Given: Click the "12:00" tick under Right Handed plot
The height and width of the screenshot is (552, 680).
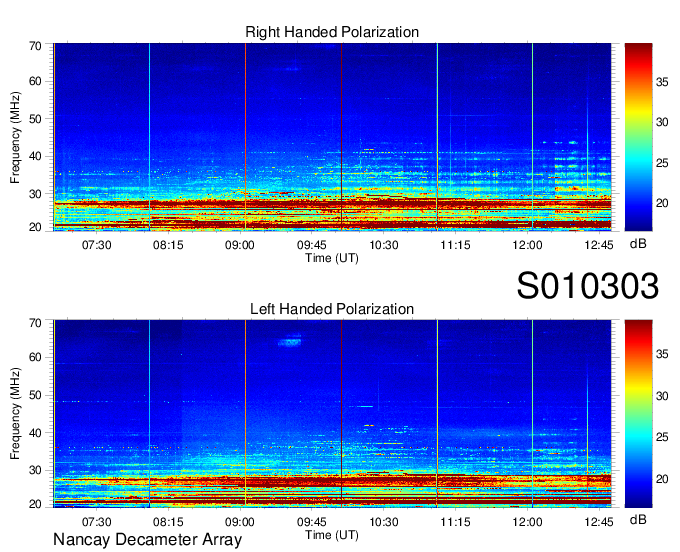Looking at the screenshot, I should pyautogui.click(x=527, y=245).
